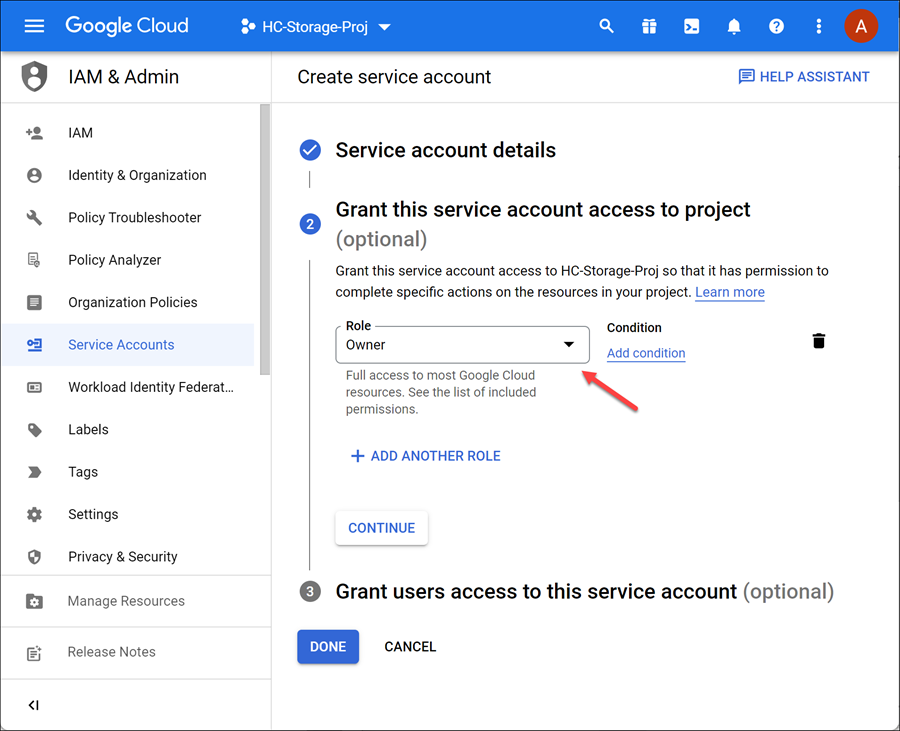Image resolution: width=900 pixels, height=731 pixels.
Task: Open the hamburger navigation menu
Action: (x=34, y=26)
